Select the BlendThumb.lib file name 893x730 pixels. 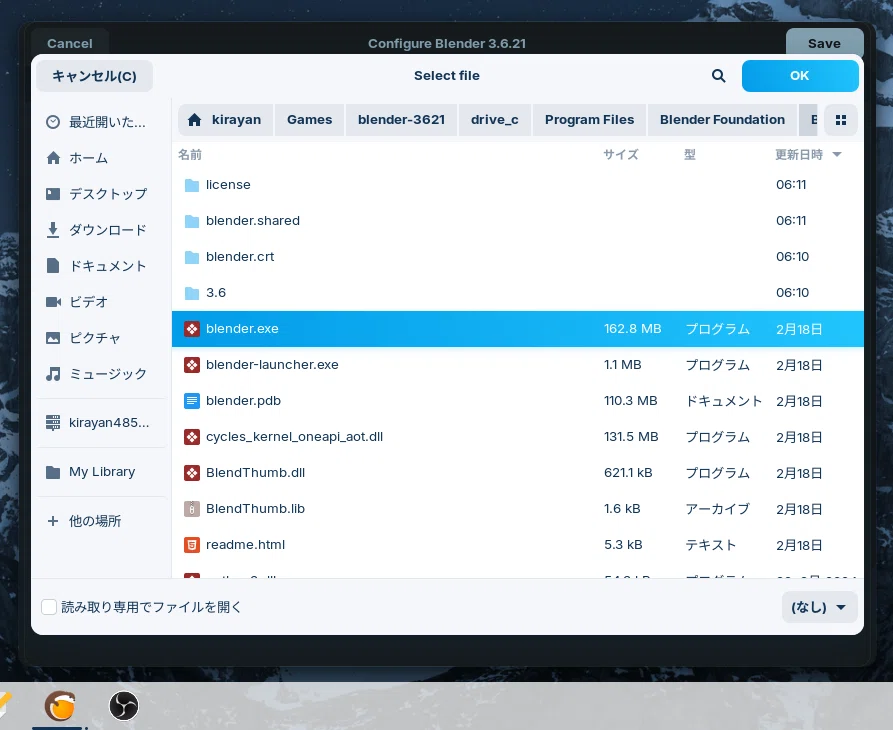[255, 508]
